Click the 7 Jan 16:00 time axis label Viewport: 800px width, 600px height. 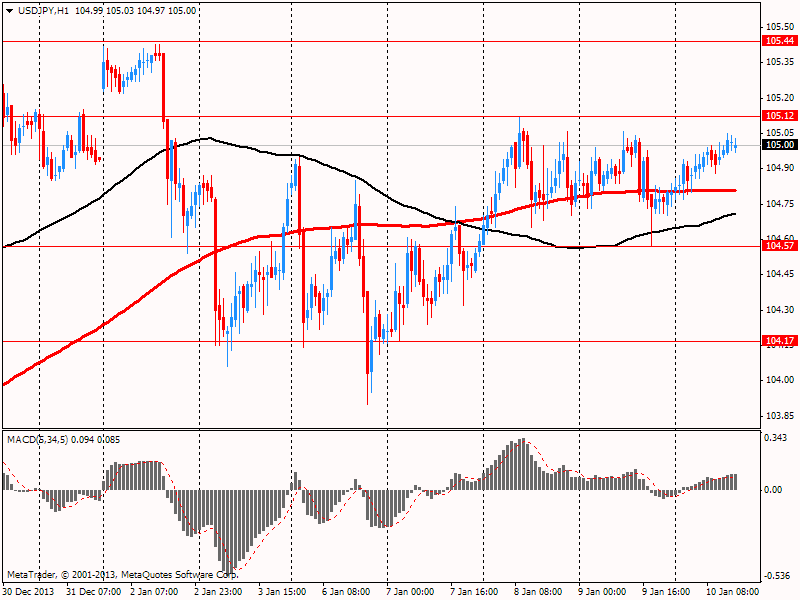point(474,592)
